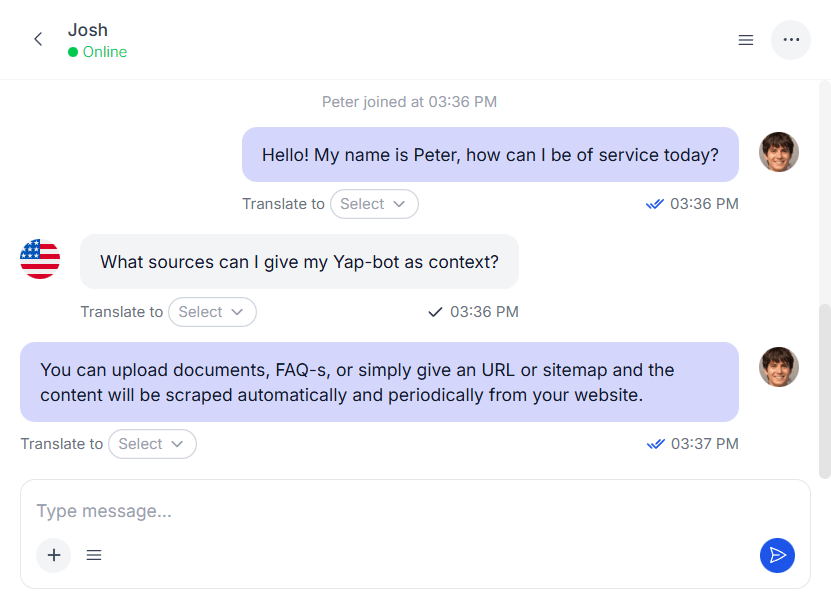The height and width of the screenshot is (609, 831).
Task: Open the three-dots more options menu
Action: click(791, 40)
